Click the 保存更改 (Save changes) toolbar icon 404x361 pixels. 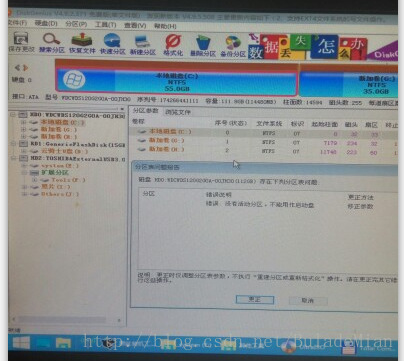click(x=21, y=42)
